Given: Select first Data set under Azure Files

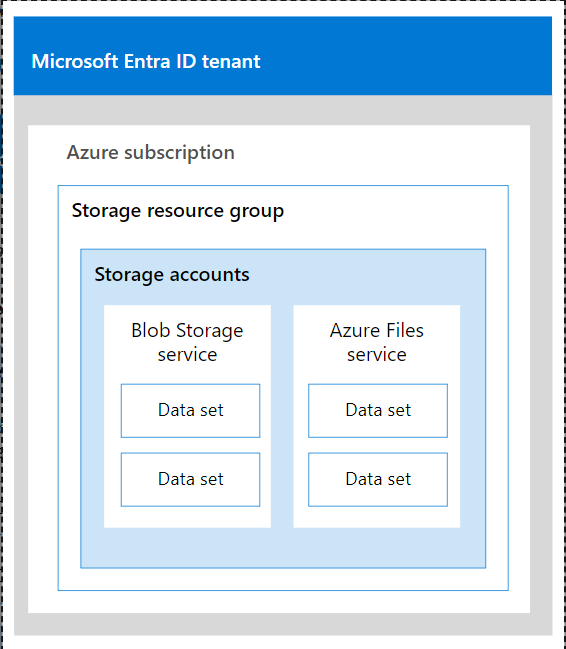Looking at the screenshot, I should pos(378,411).
